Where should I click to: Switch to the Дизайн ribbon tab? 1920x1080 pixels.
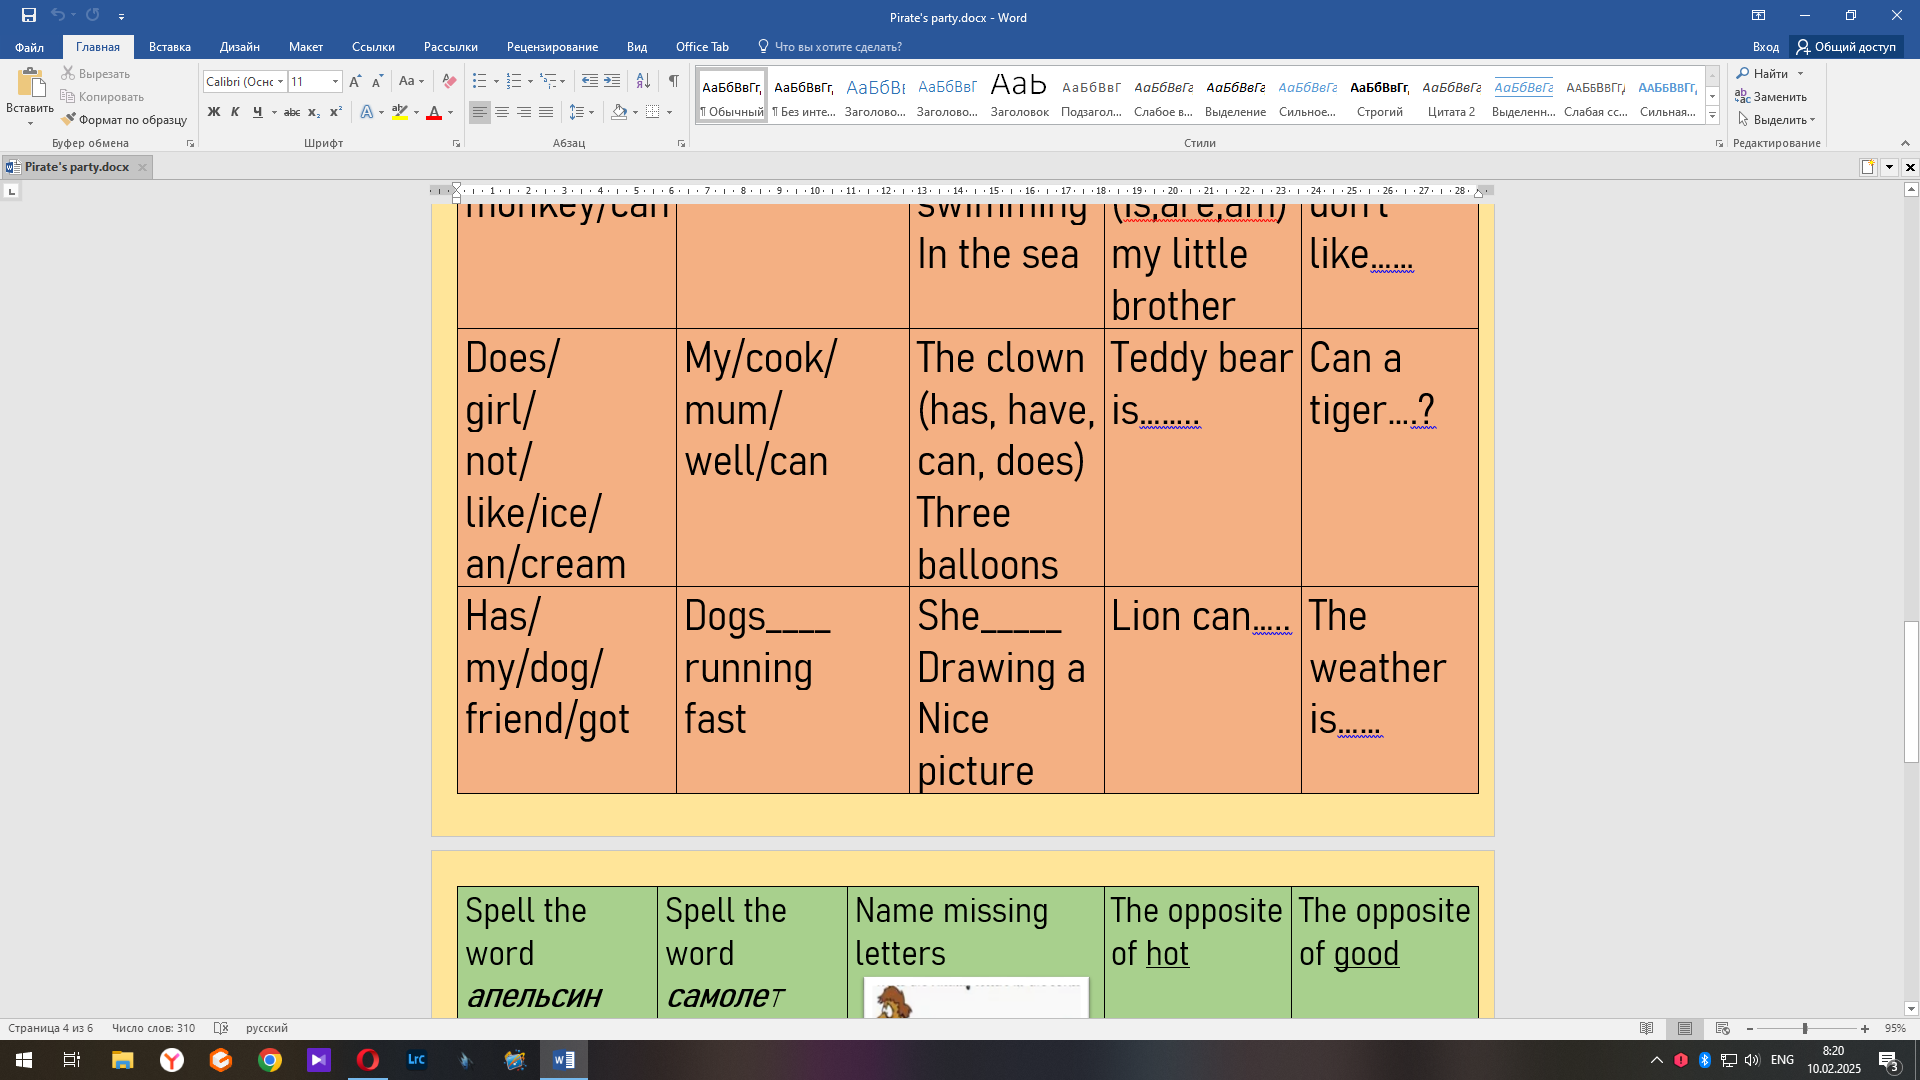240,46
